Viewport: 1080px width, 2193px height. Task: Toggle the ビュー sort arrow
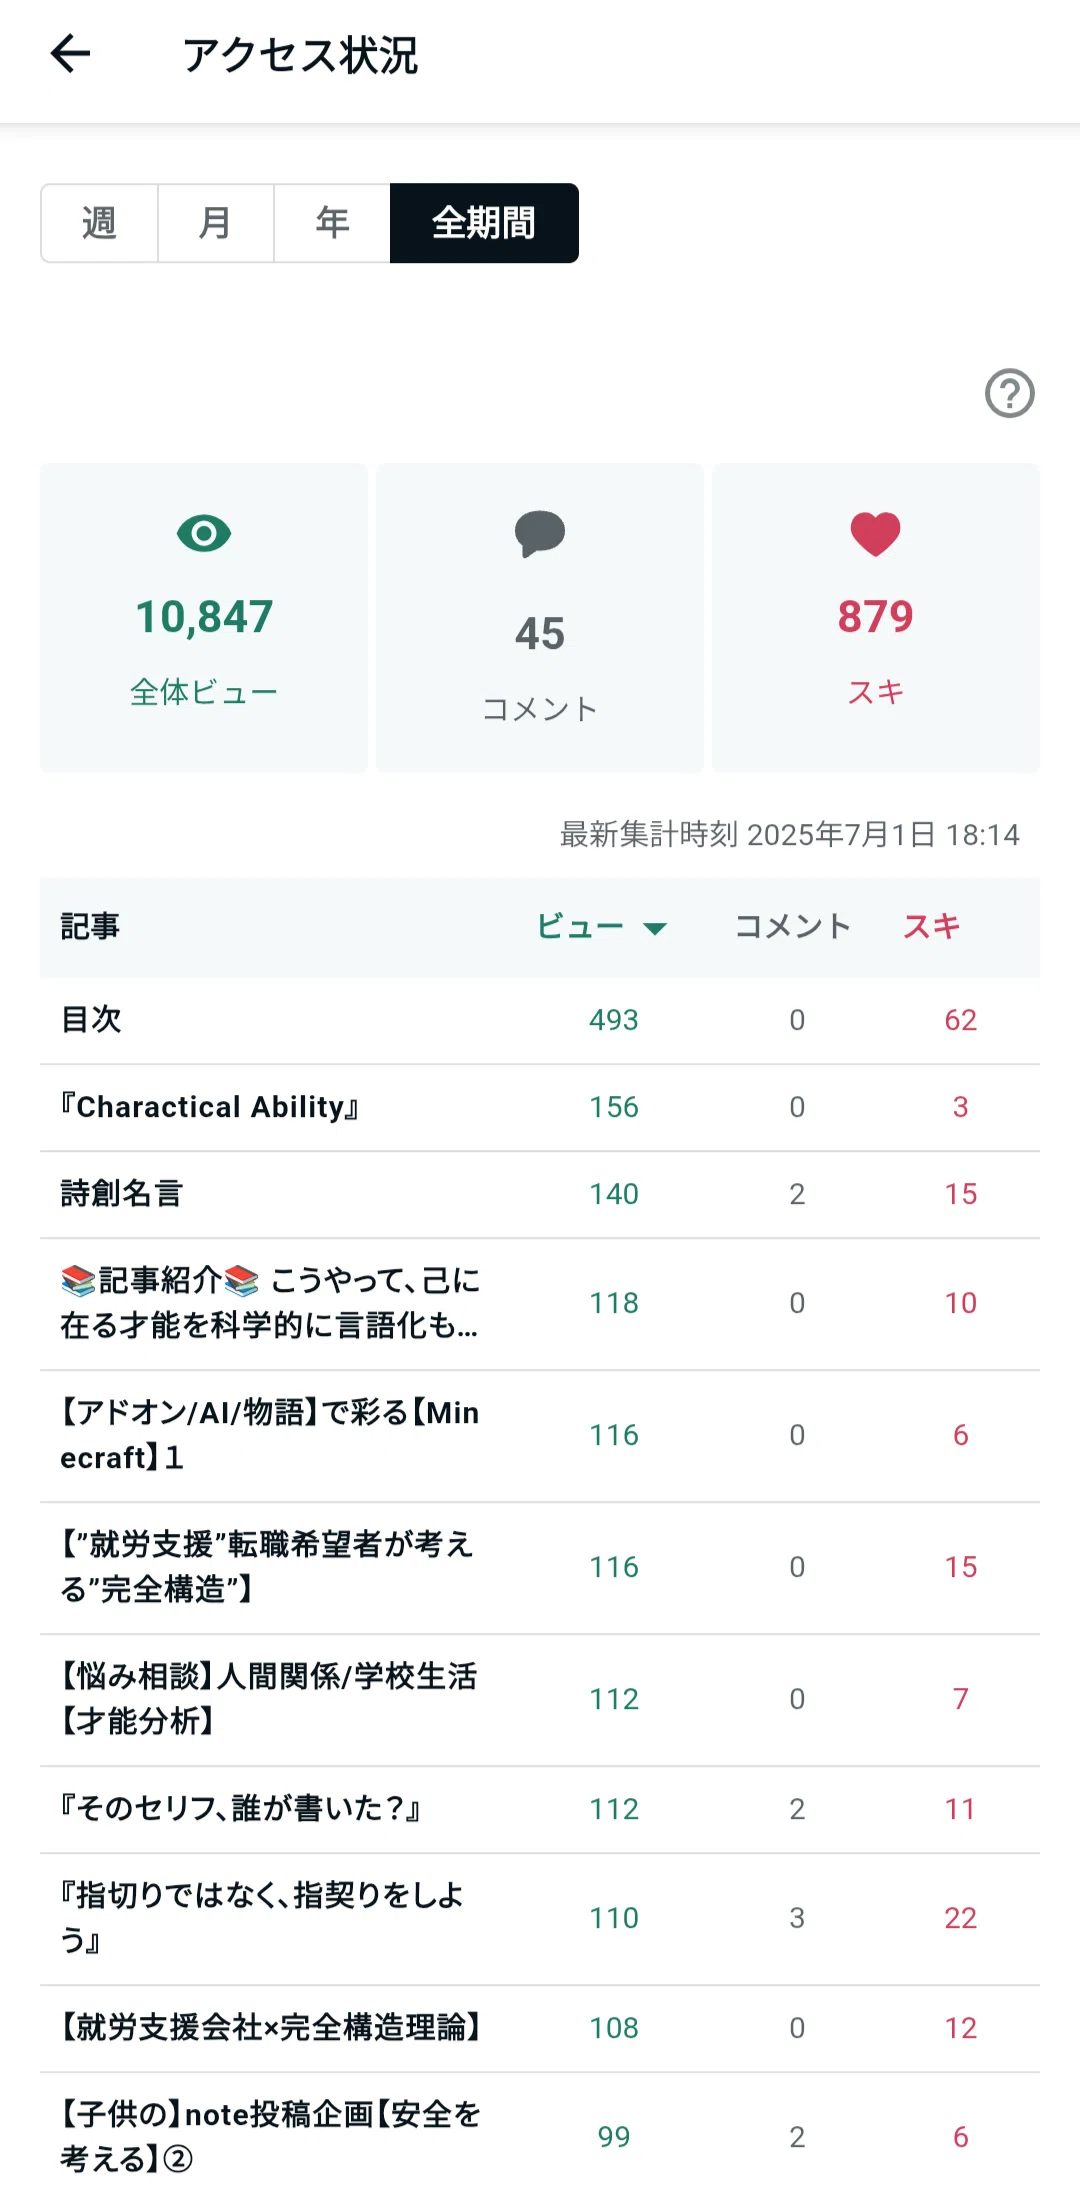click(x=655, y=928)
